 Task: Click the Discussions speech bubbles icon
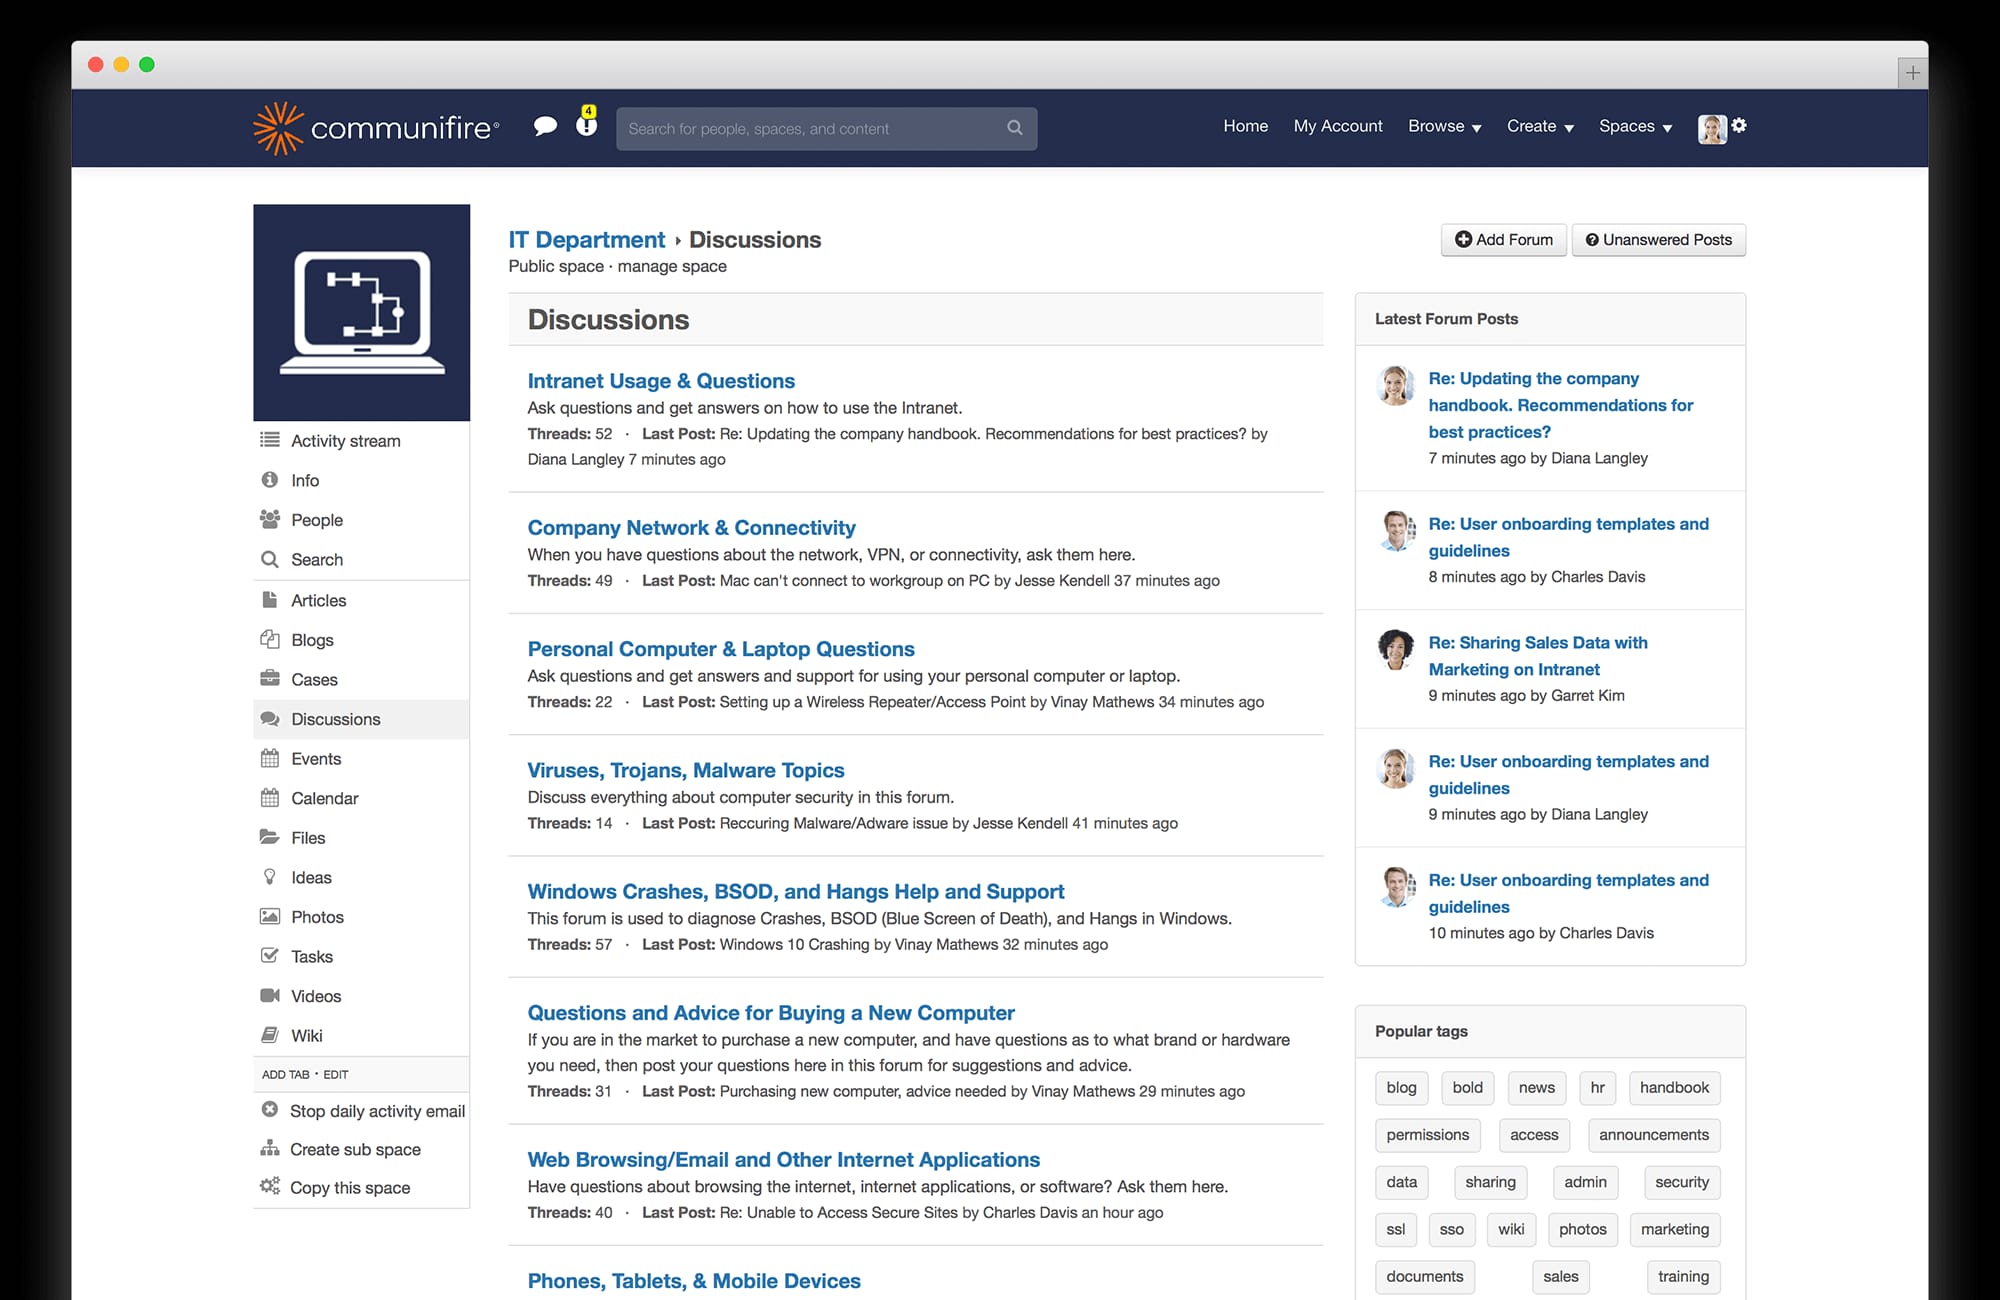coord(270,719)
